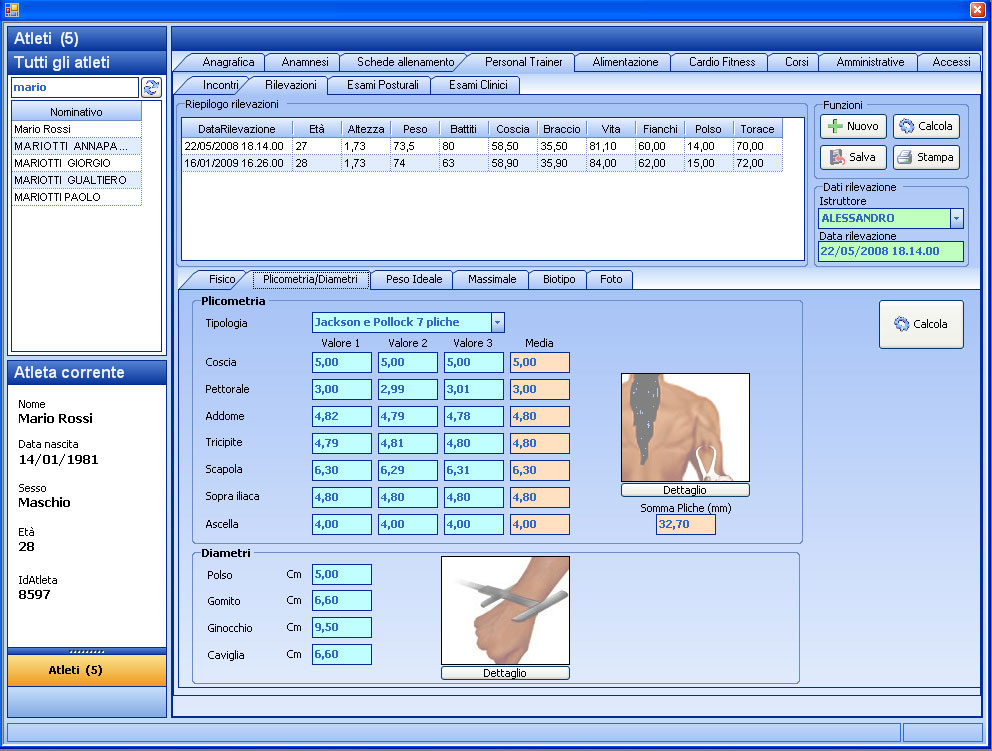Select the Peso Ideale tab
Viewport: 992px width, 751px height.
pos(414,280)
